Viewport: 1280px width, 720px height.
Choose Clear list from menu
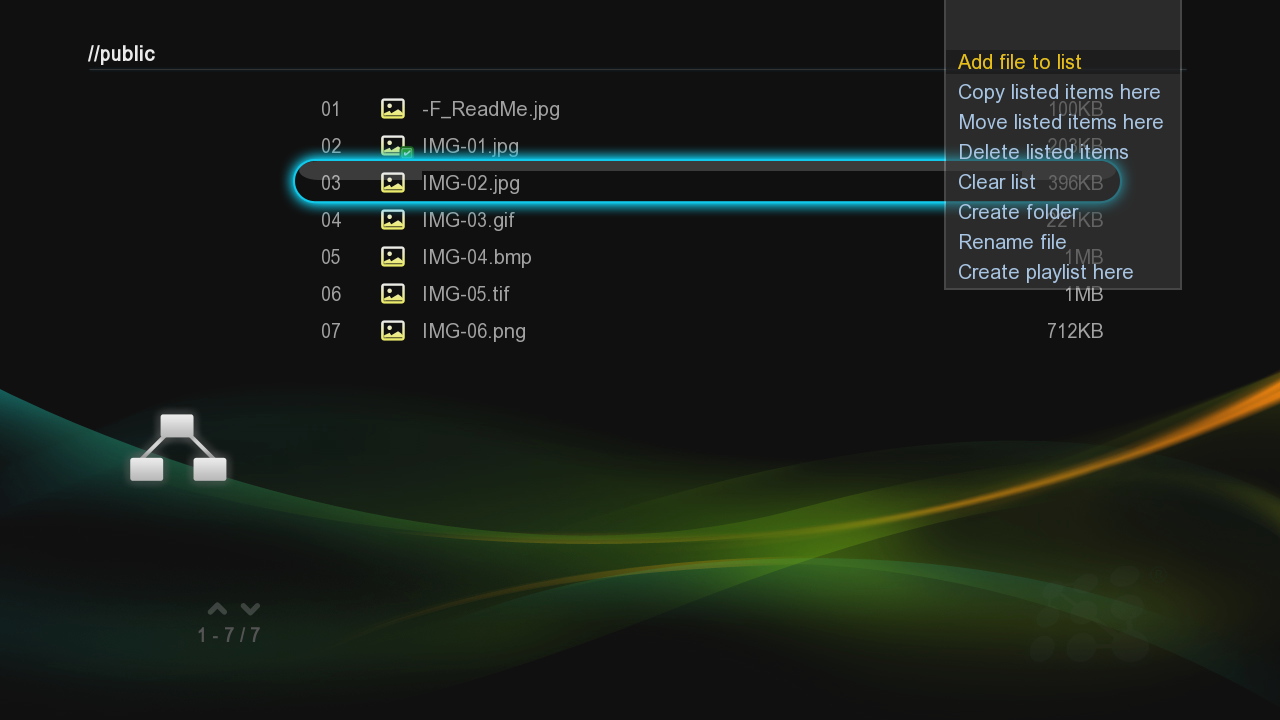(x=996, y=182)
